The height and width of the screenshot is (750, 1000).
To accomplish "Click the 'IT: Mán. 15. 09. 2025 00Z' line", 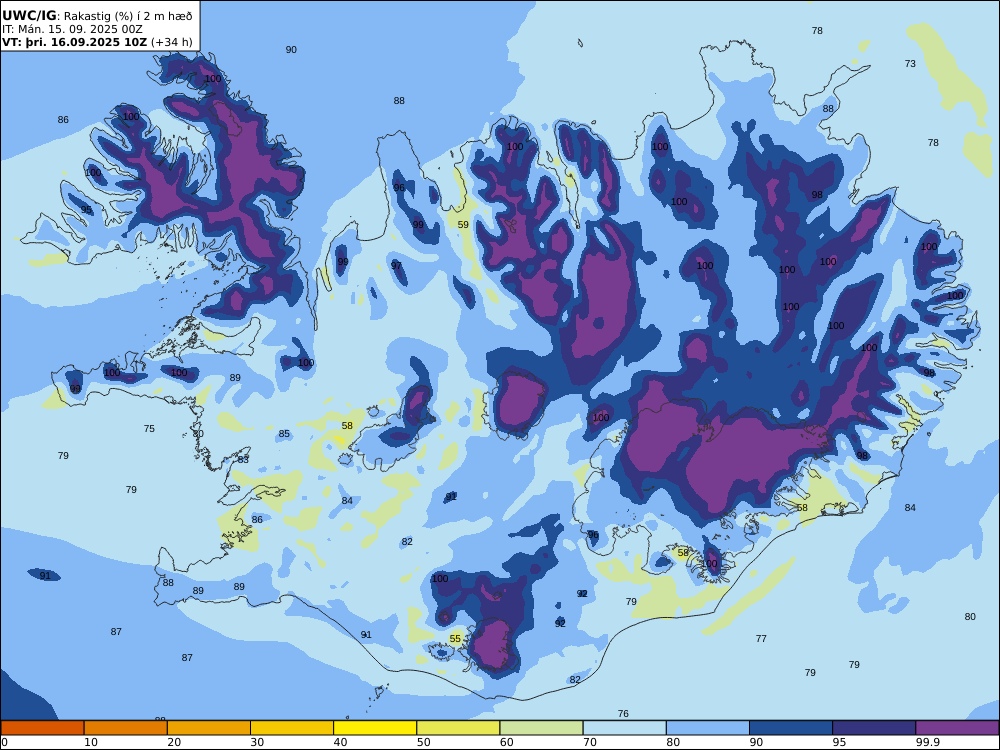I will click(x=72, y=29).
